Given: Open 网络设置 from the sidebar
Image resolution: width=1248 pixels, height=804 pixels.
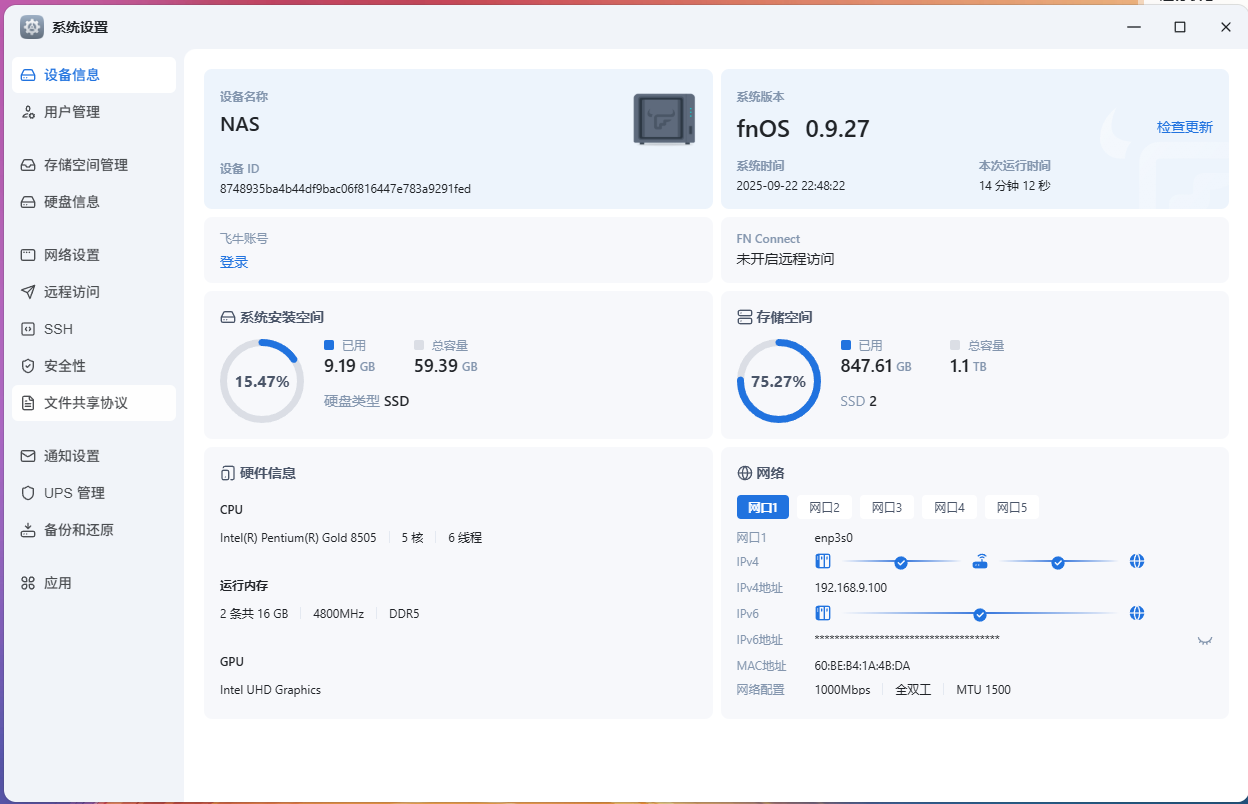Looking at the screenshot, I should point(71,255).
